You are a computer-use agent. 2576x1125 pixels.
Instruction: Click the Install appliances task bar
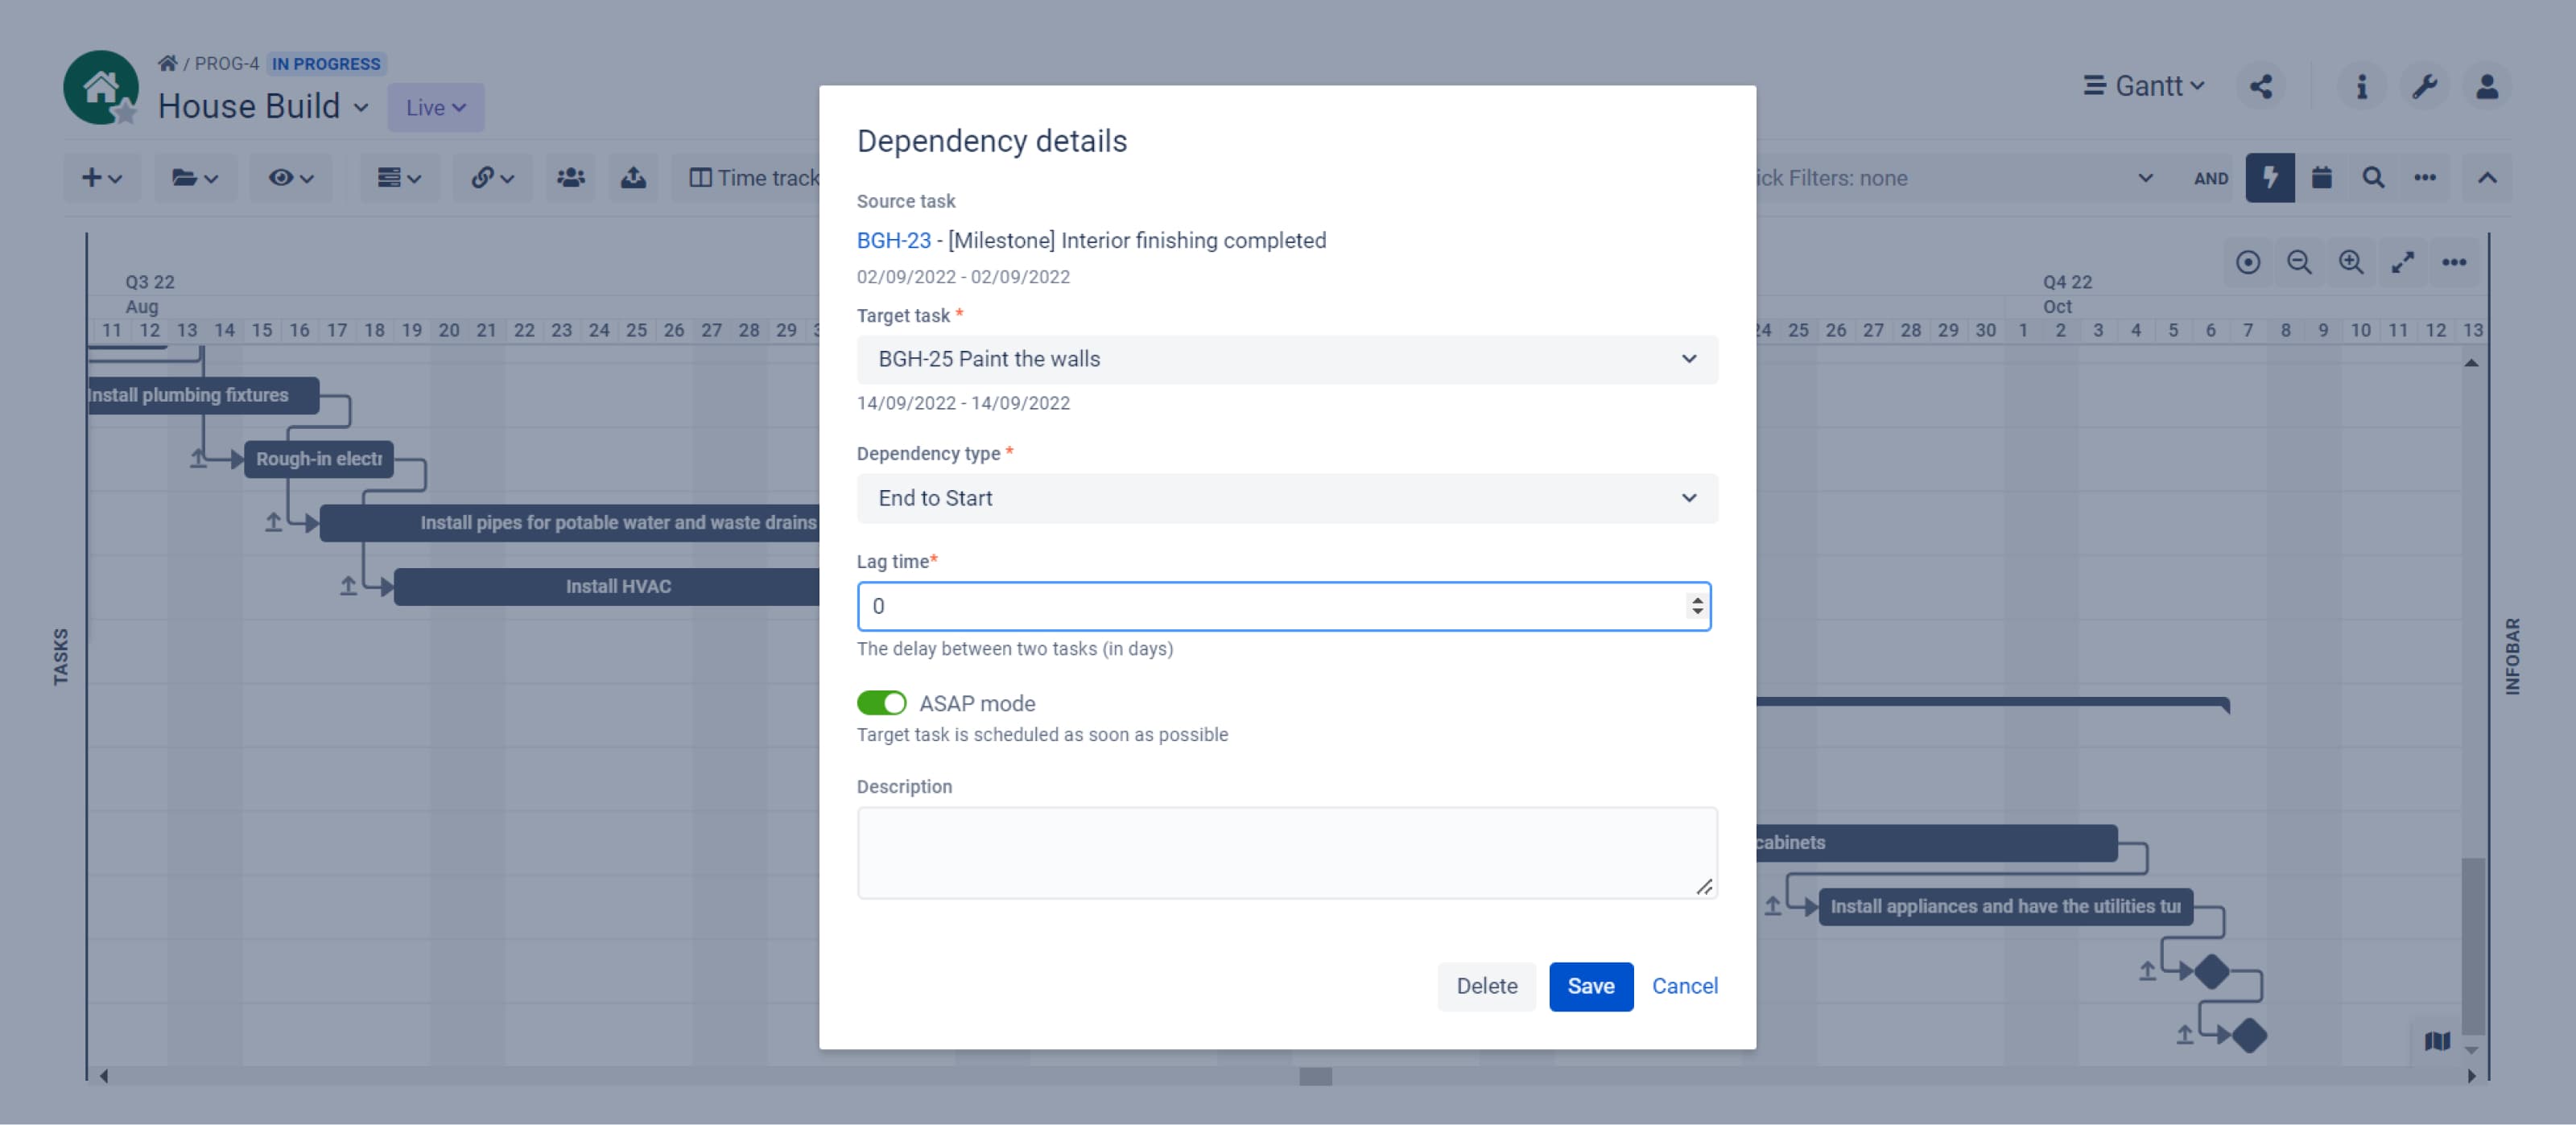point(2005,906)
